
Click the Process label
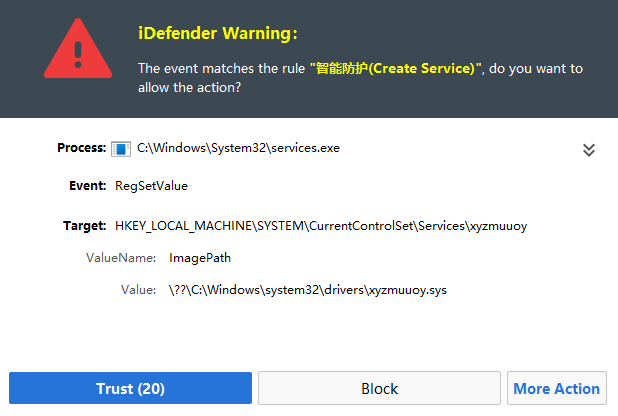(x=82, y=148)
